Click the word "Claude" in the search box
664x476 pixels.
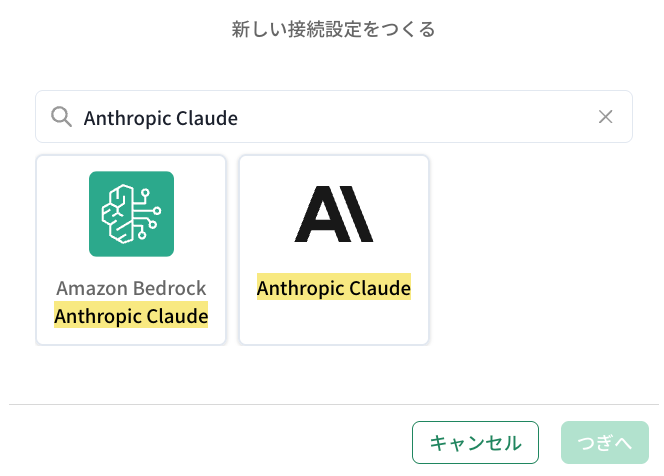point(210,117)
